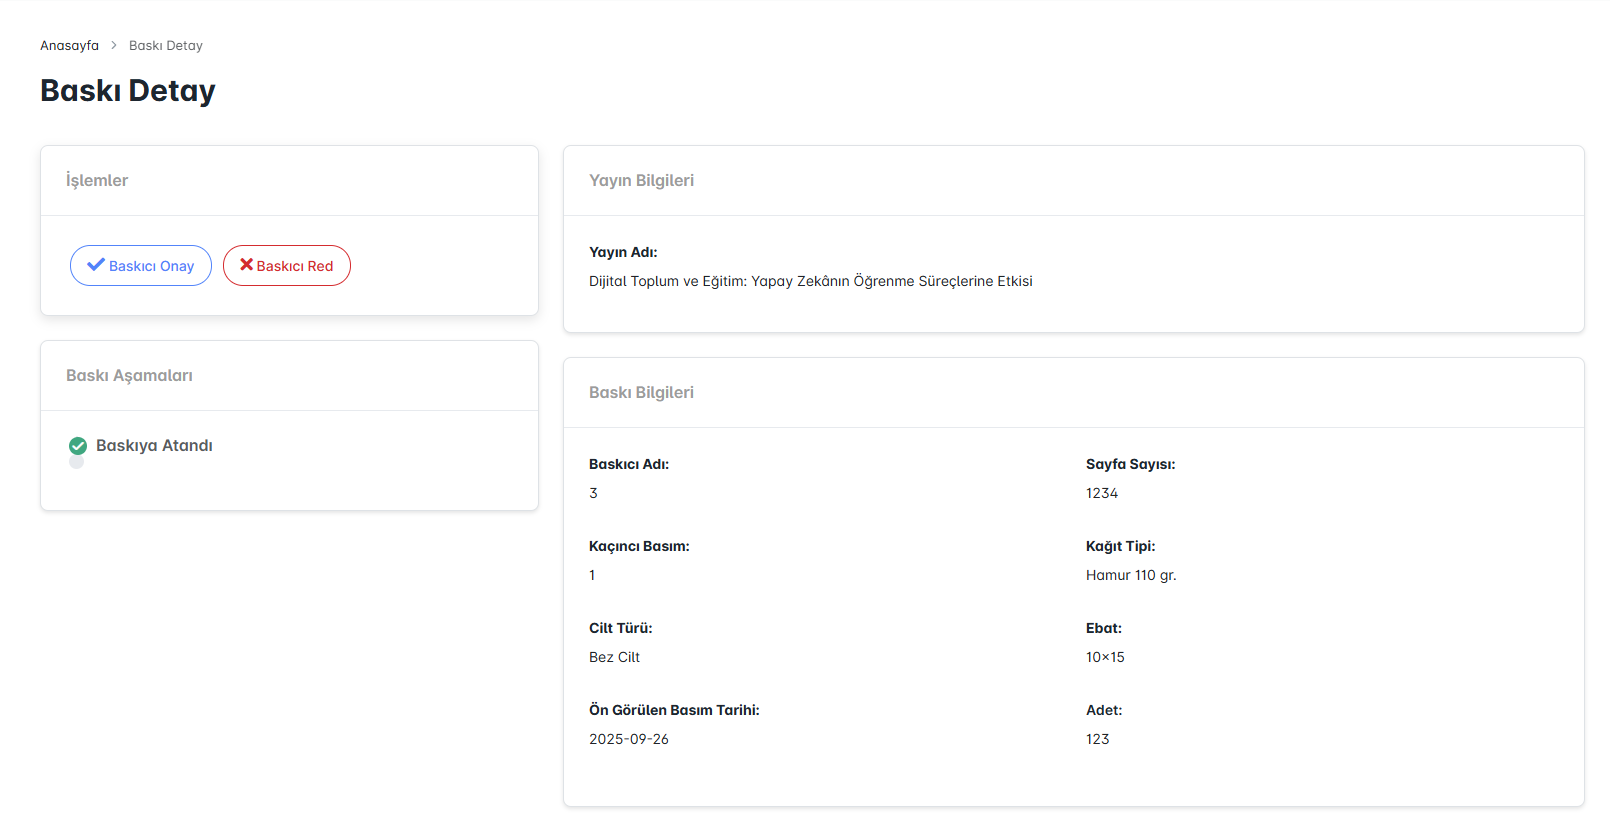The height and width of the screenshot is (814, 1610).
Task: Click the Baskı Aşamaları card header
Action: click(129, 375)
